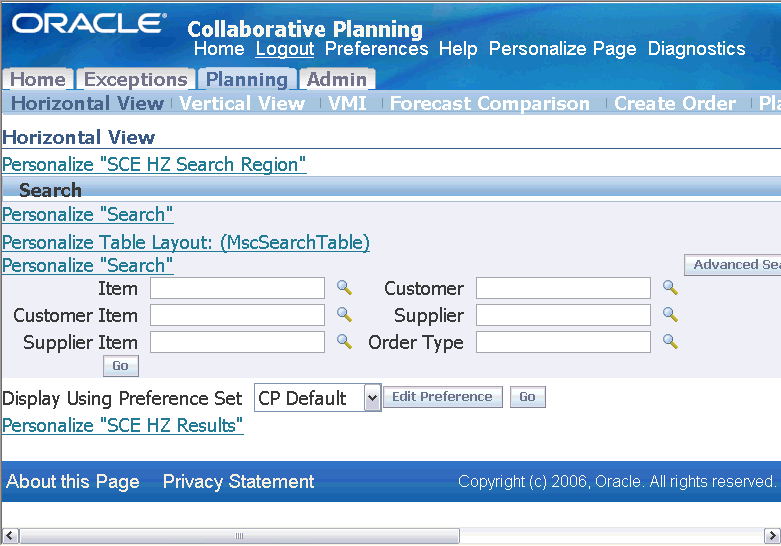The image size is (781, 546).
Task: Open the Privacy Statement link
Action: (239, 482)
